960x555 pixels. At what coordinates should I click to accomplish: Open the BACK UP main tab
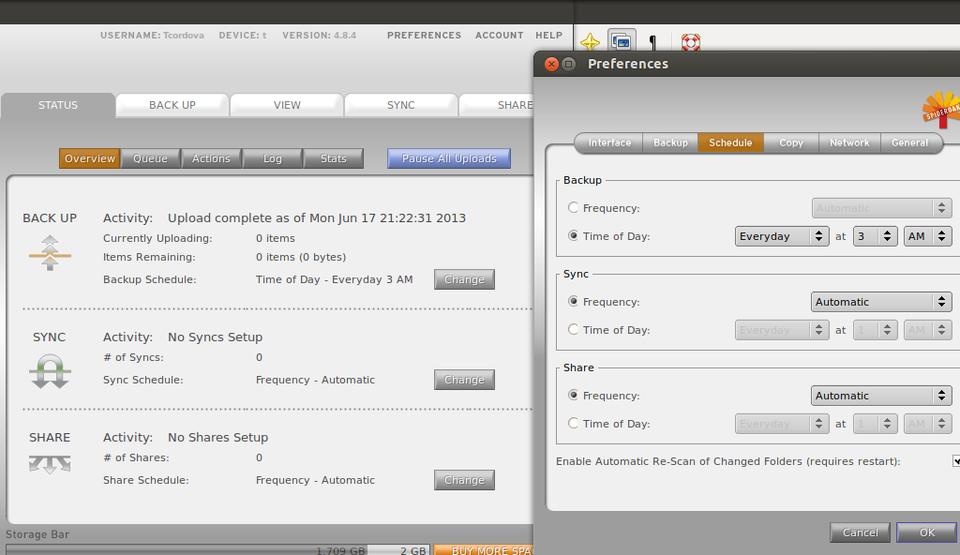click(172, 105)
